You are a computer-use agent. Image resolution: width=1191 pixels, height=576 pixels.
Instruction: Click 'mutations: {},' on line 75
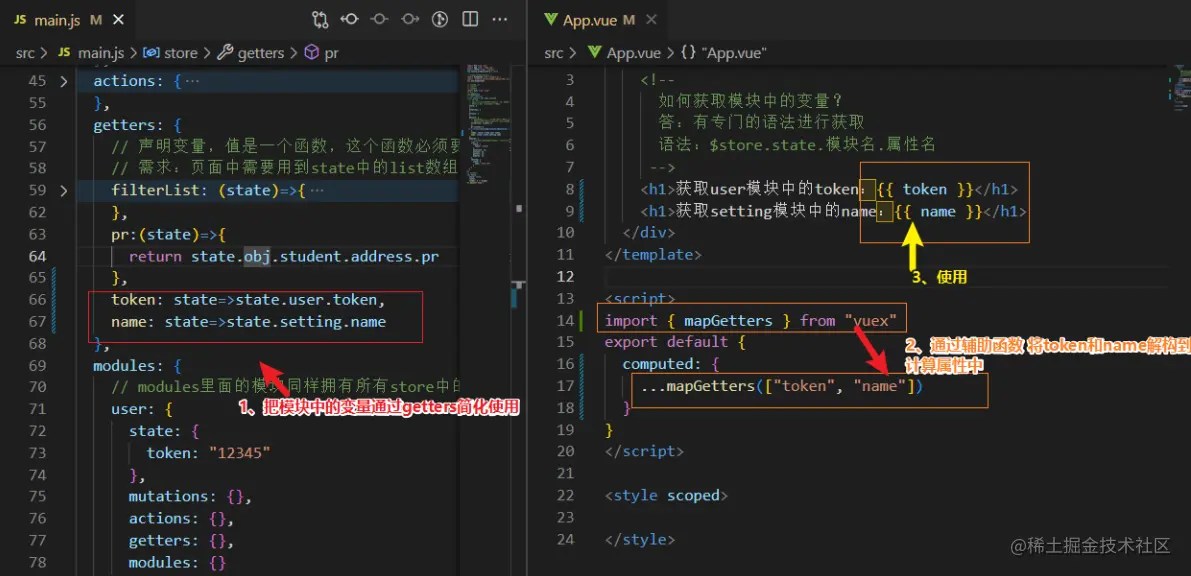tap(190, 497)
